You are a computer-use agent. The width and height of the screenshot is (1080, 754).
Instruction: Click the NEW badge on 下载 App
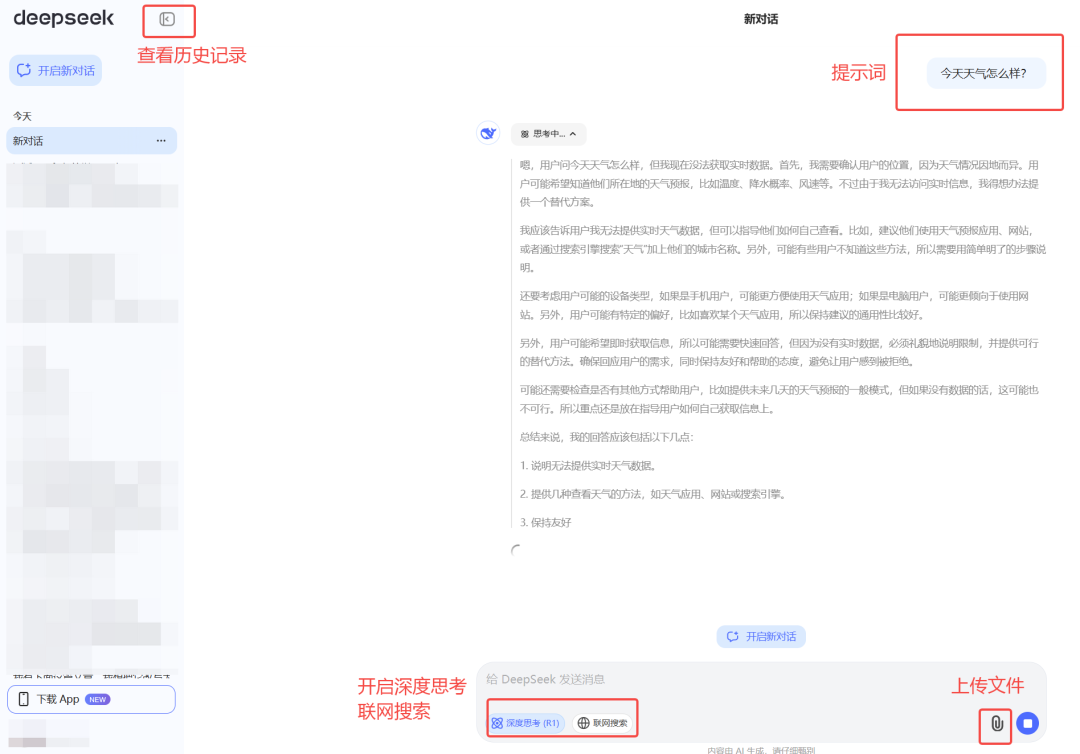pyautogui.click(x=98, y=700)
